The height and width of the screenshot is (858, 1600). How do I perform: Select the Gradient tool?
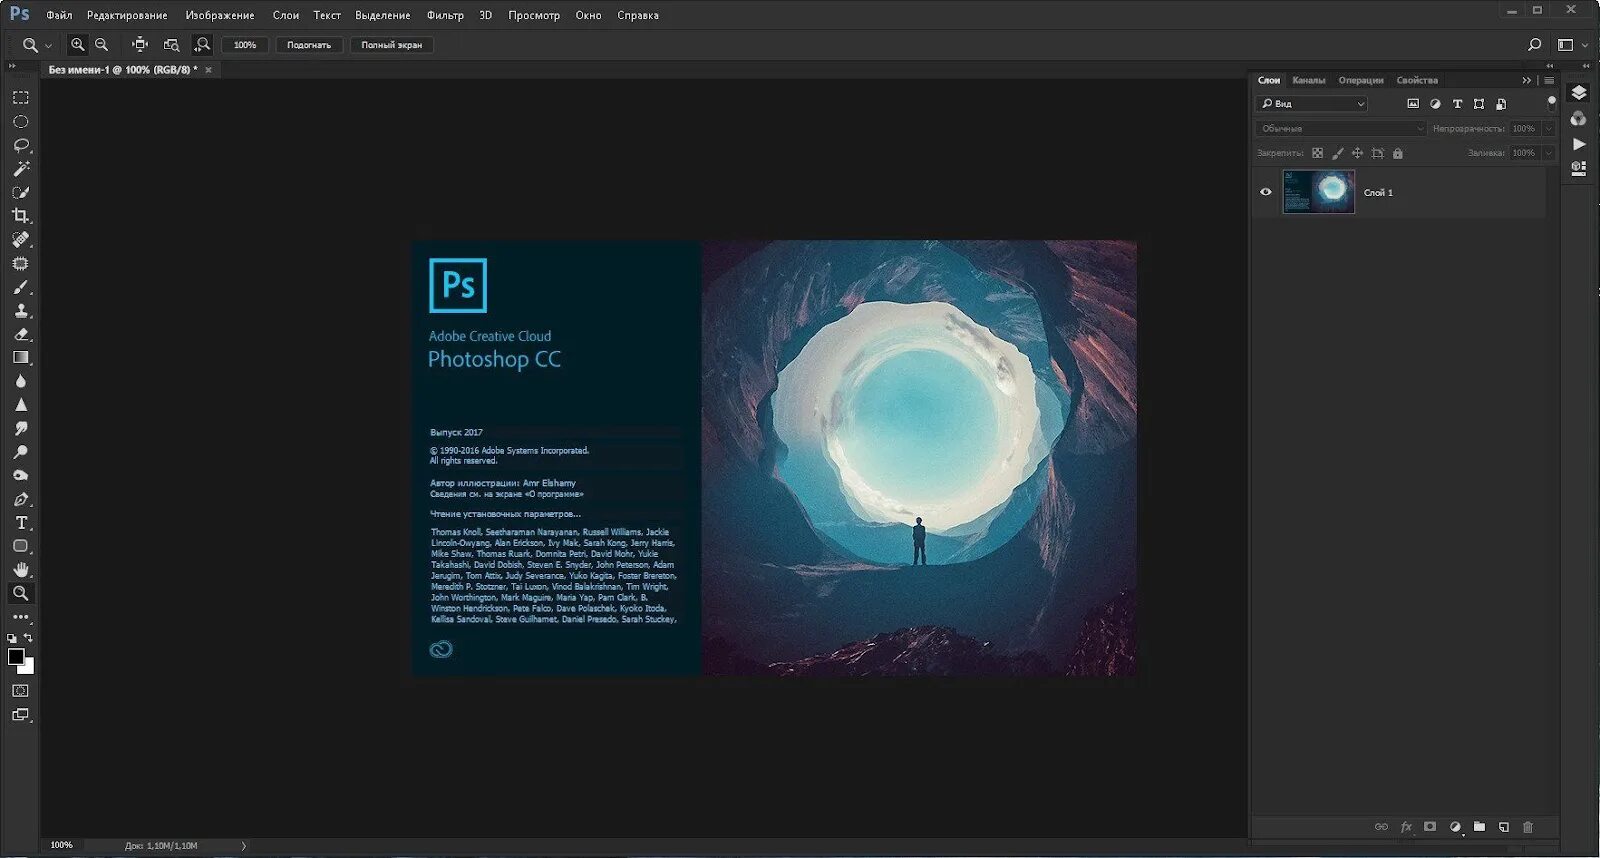click(21, 357)
